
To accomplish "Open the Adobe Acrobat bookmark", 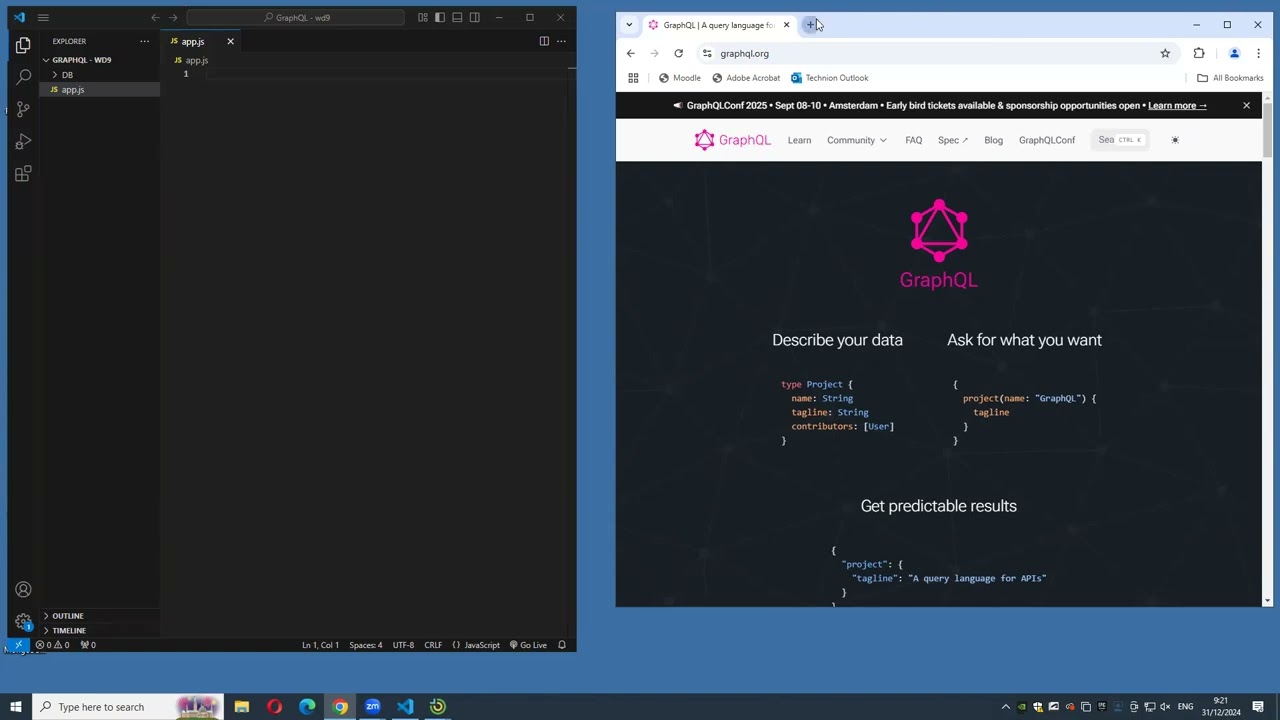I will point(746,78).
